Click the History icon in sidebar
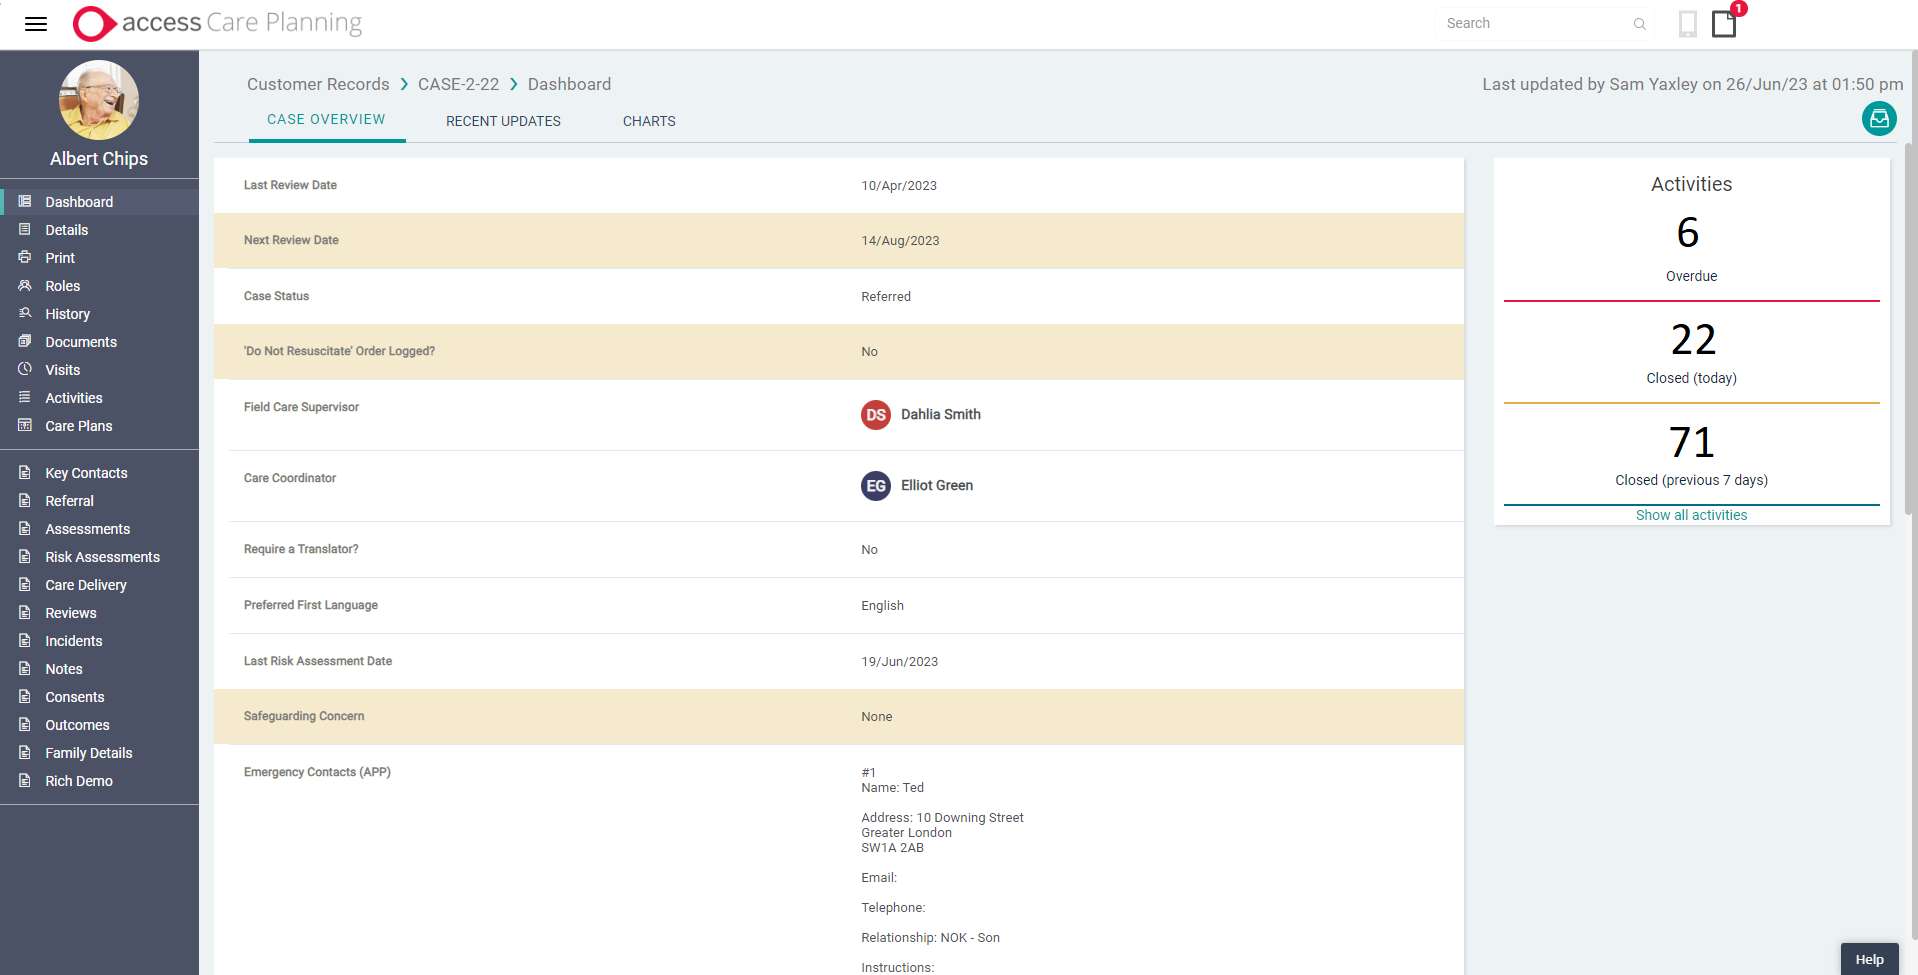Viewport: 1918px width, 975px height. [25, 313]
